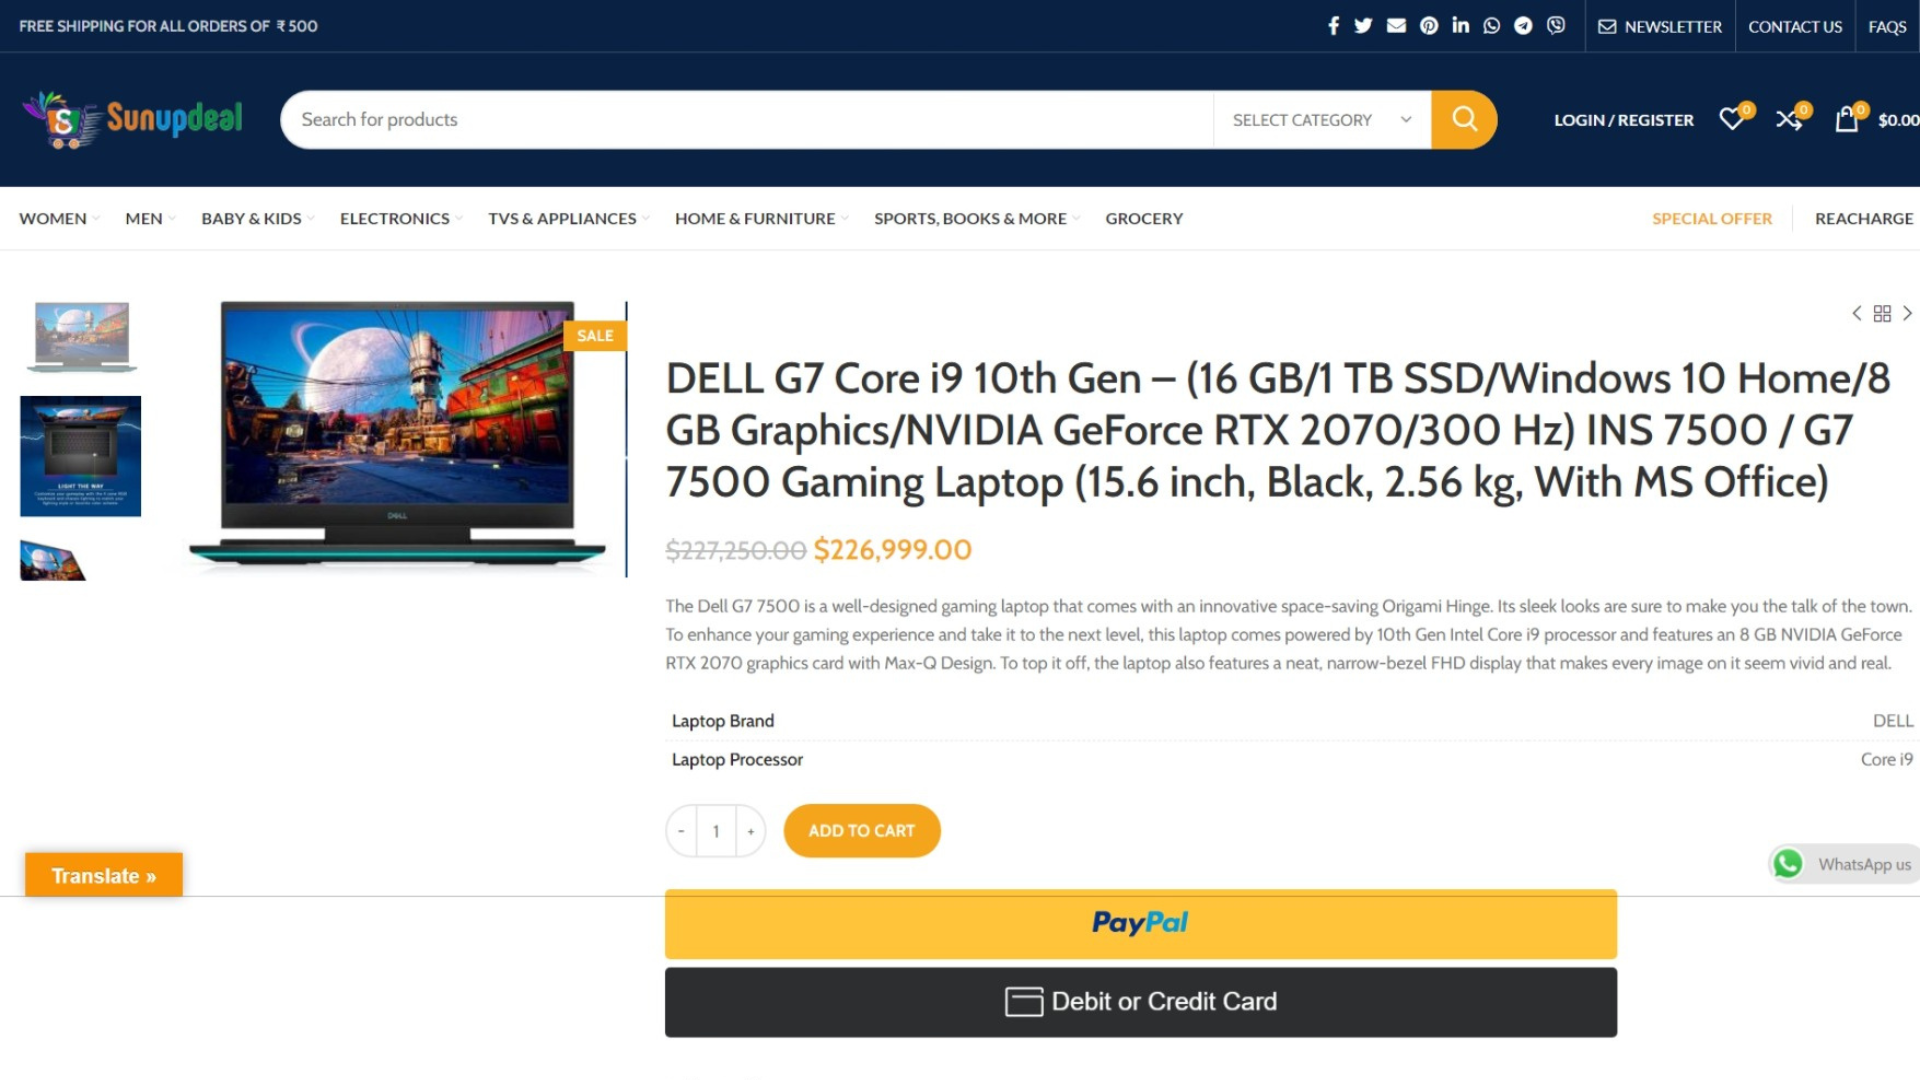The width and height of the screenshot is (1920, 1080).
Task: Increase quantity with the plus button
Action: click(x=751, y=831)
